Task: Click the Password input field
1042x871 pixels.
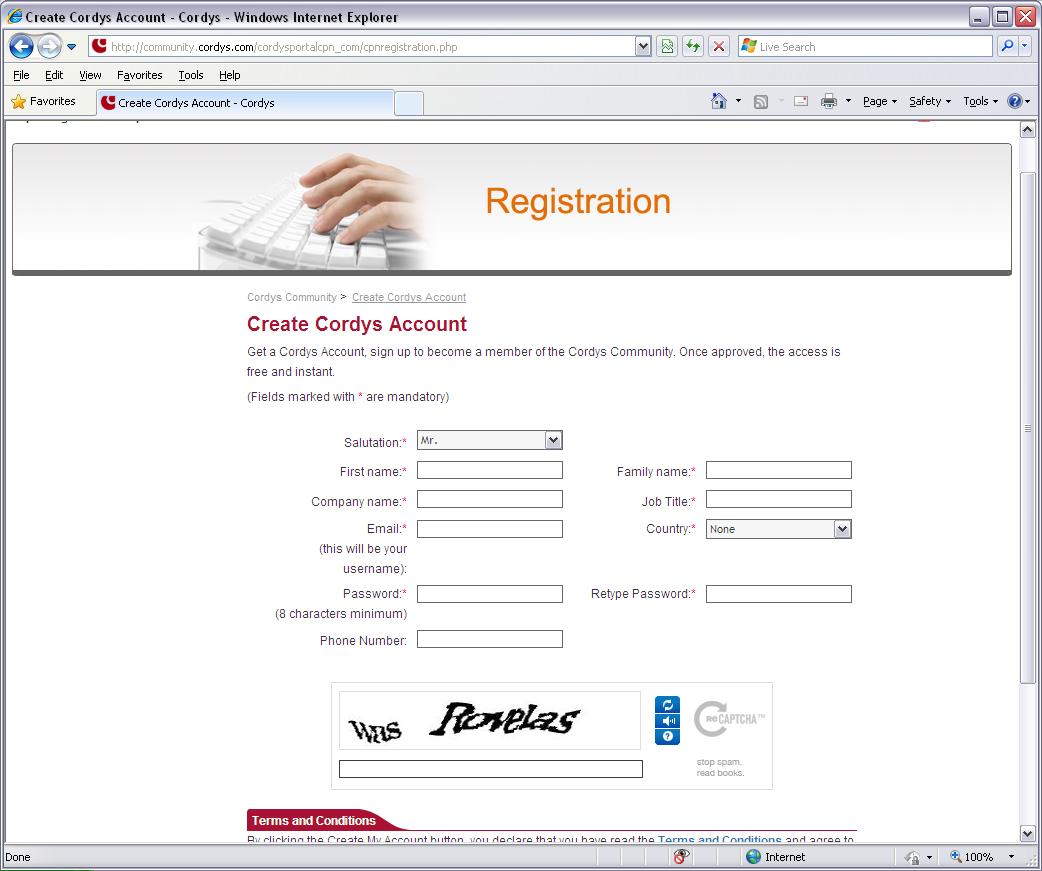Action: click(490, 594)
